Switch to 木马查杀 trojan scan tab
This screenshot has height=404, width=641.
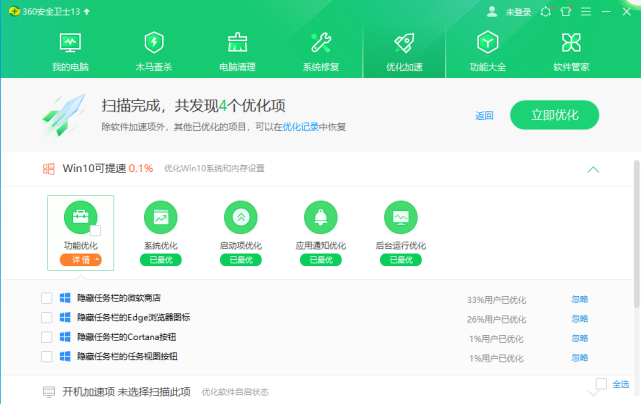154,52
